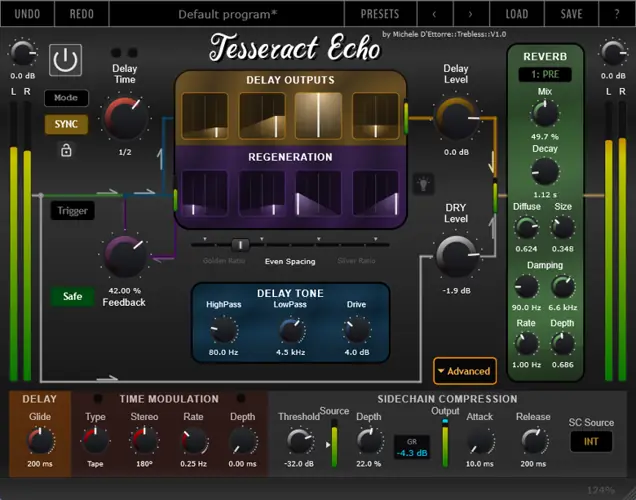Open the Default program name dropdown
Screen dimensions: 636x500
coord(227,14)
